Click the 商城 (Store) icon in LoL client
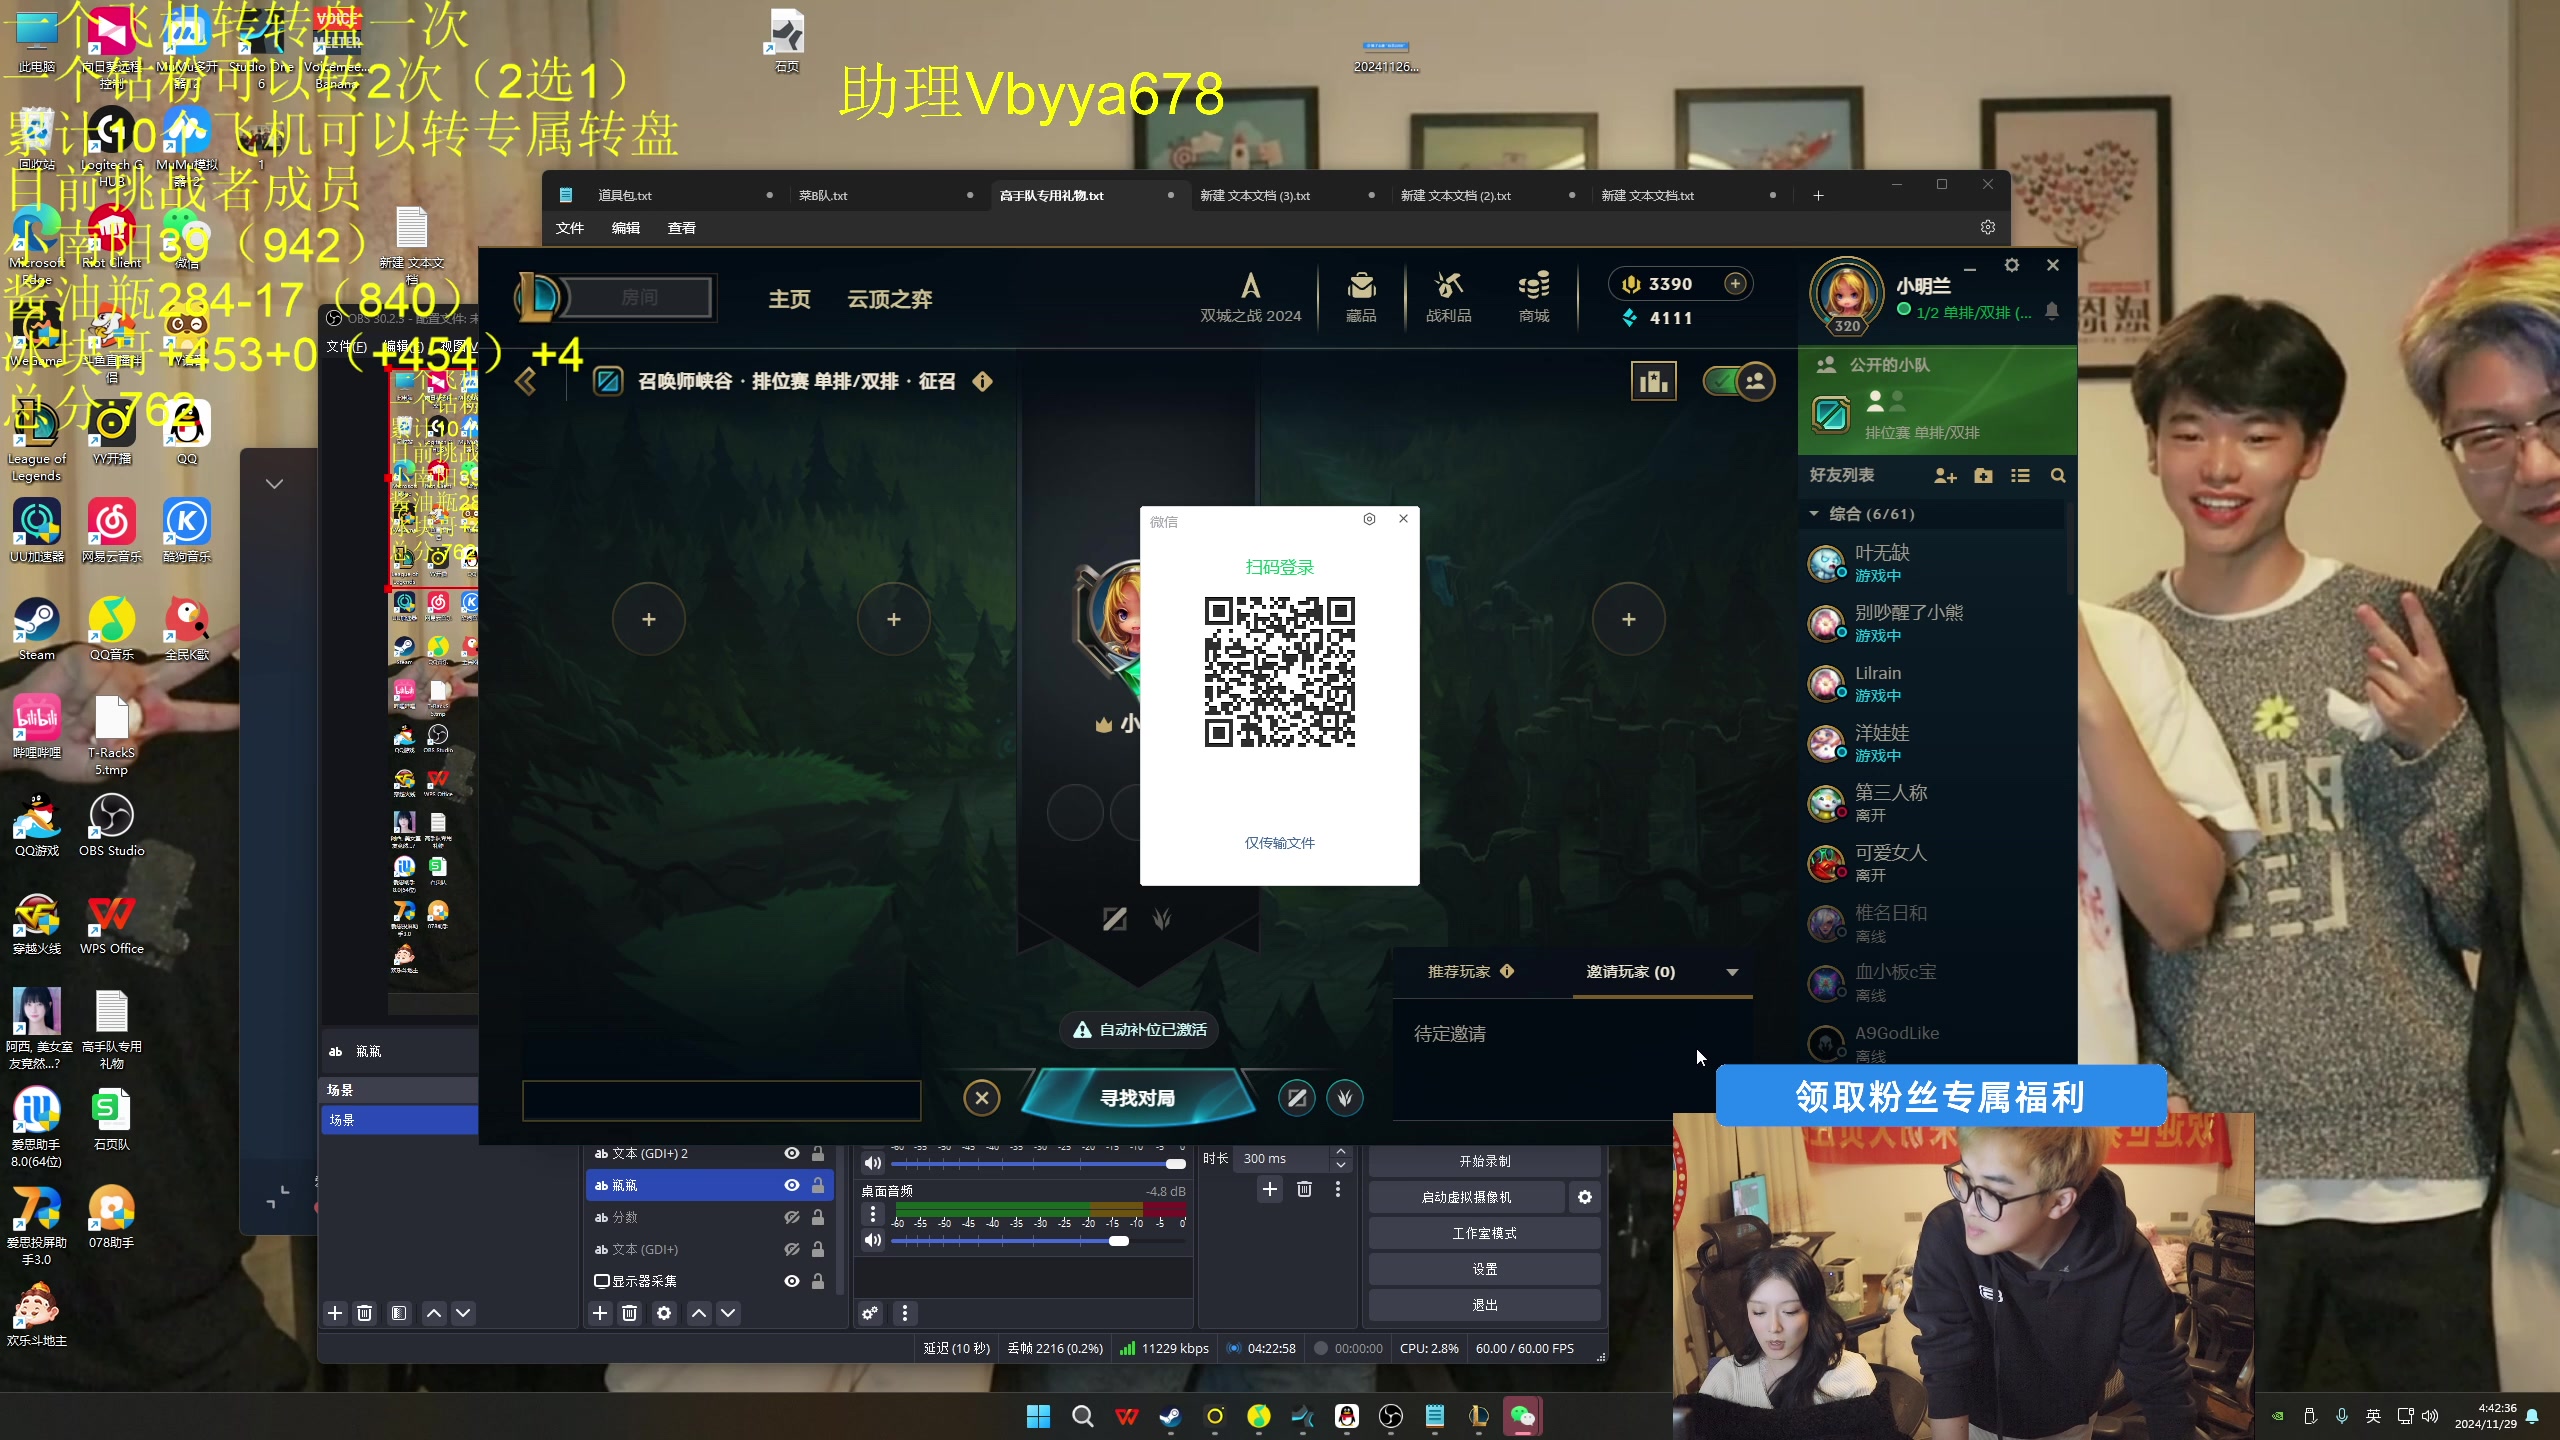The image size is (2560, 1440). coord(1533,295)
